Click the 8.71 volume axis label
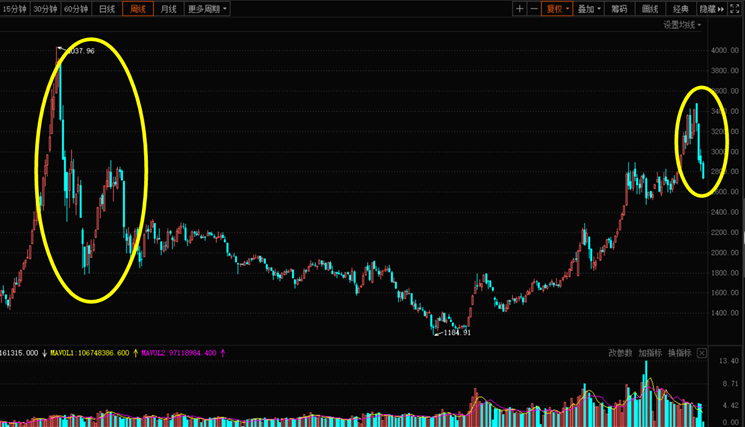Viewport: 745px width, 427px height. pyautogui.click(x=731, y=383)
